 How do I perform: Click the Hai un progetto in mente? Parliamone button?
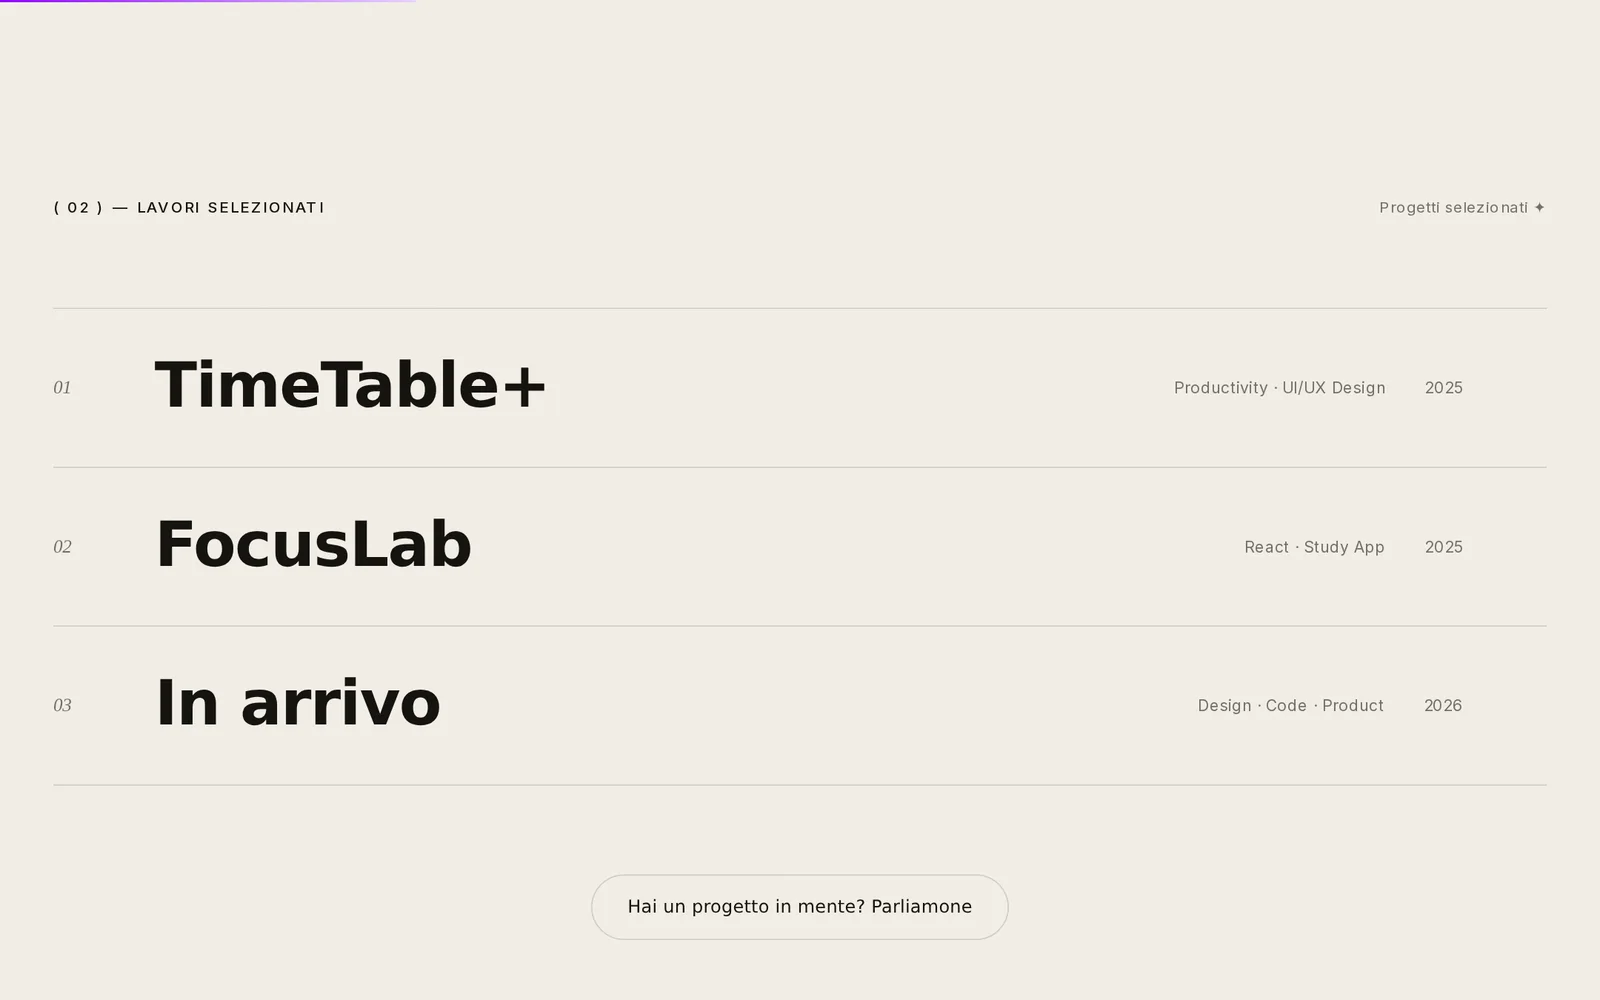(799, 907)
